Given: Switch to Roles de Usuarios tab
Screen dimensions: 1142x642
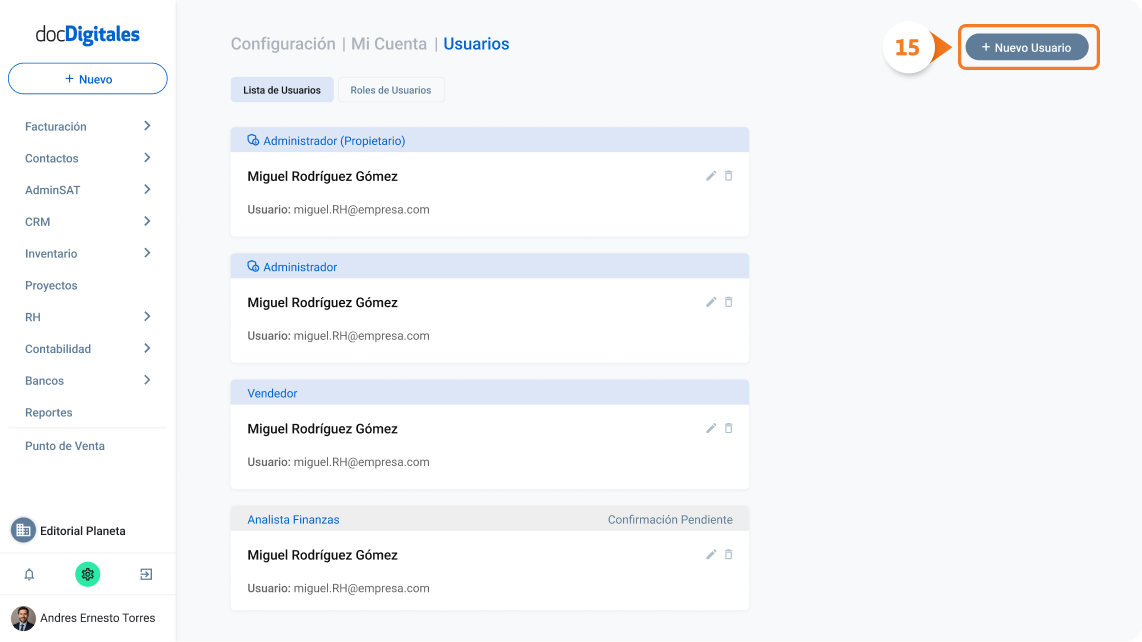Looking at the screenshot, I should pos(391,90).
